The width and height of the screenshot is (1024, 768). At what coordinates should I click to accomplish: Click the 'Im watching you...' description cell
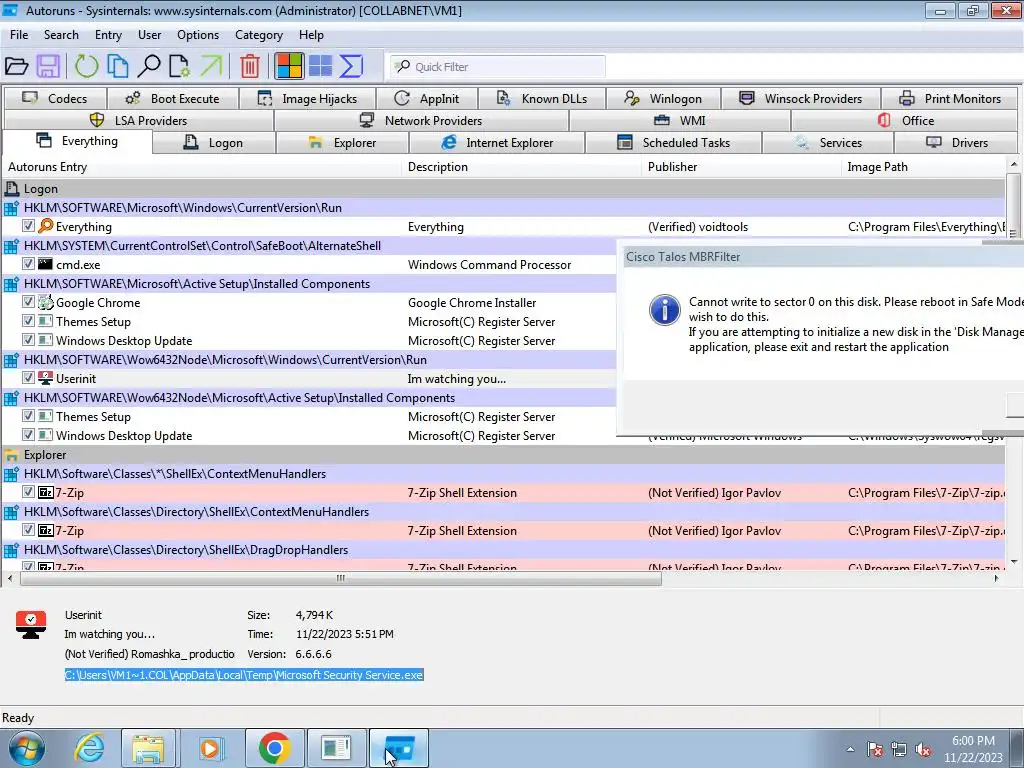coord(456,379)
